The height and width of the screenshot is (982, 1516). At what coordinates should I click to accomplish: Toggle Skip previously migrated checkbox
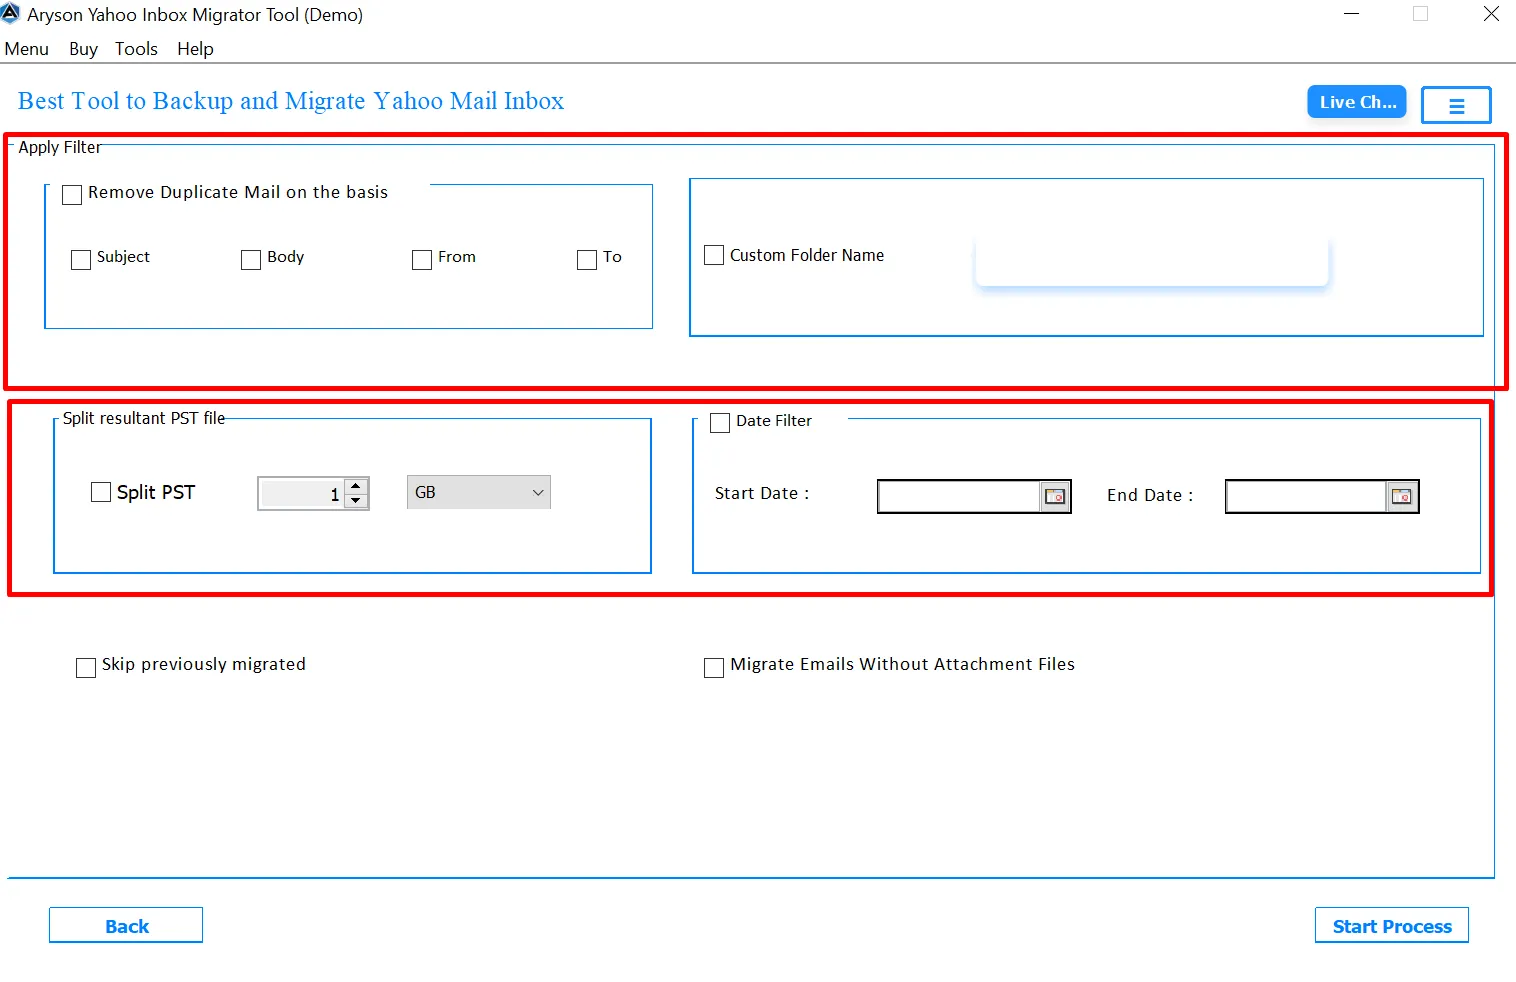pyautogui.click(x=86, y=667)
